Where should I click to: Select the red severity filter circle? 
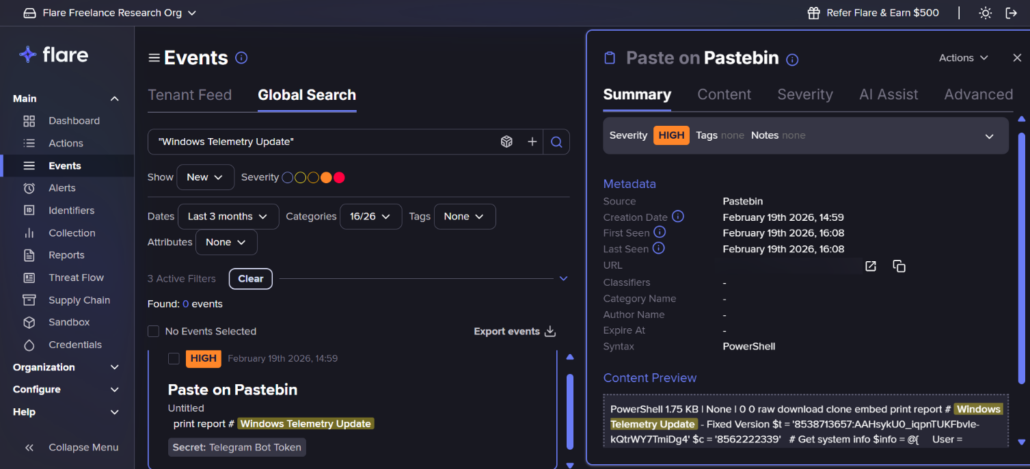[339, 178]
